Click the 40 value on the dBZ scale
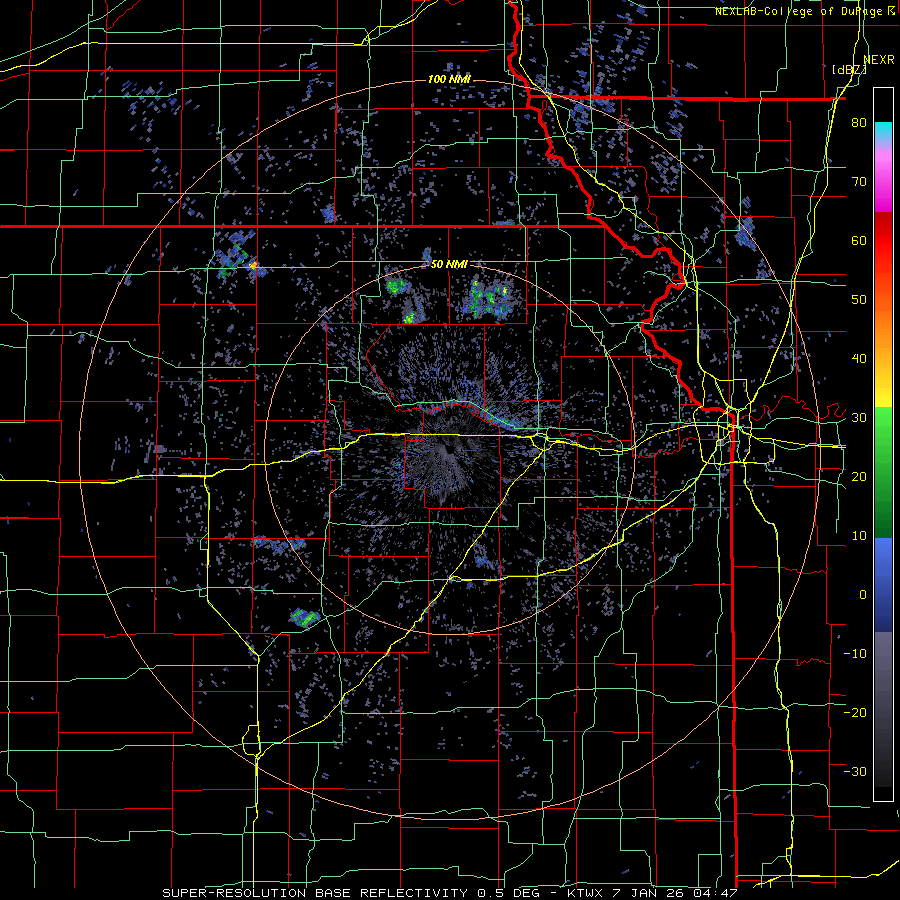900x900 pixels. tap(859, 359)
